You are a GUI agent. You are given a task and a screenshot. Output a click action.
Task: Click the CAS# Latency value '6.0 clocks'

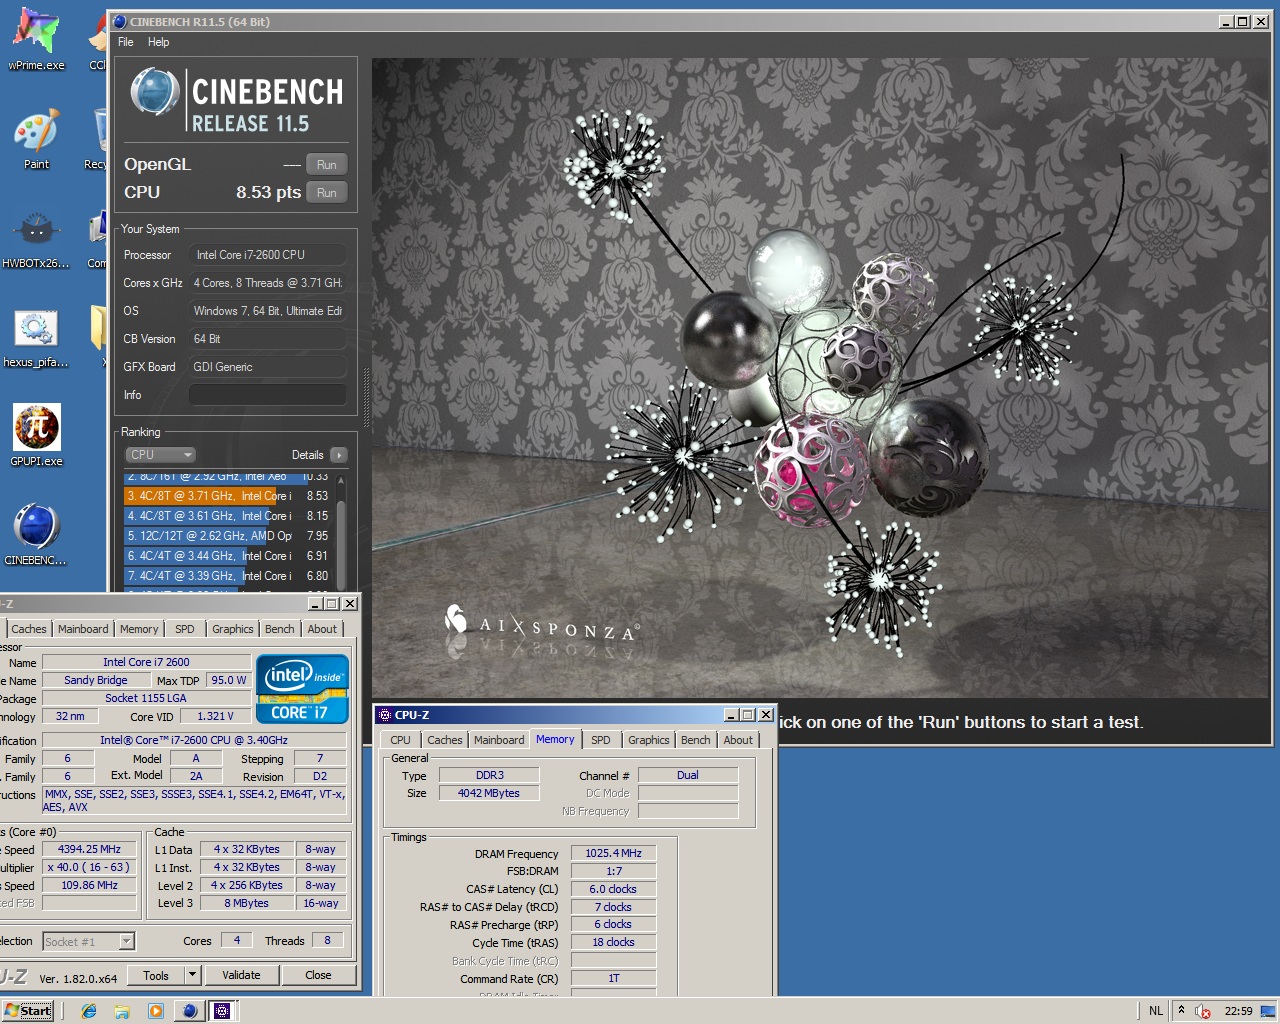[x=614, y=889]
